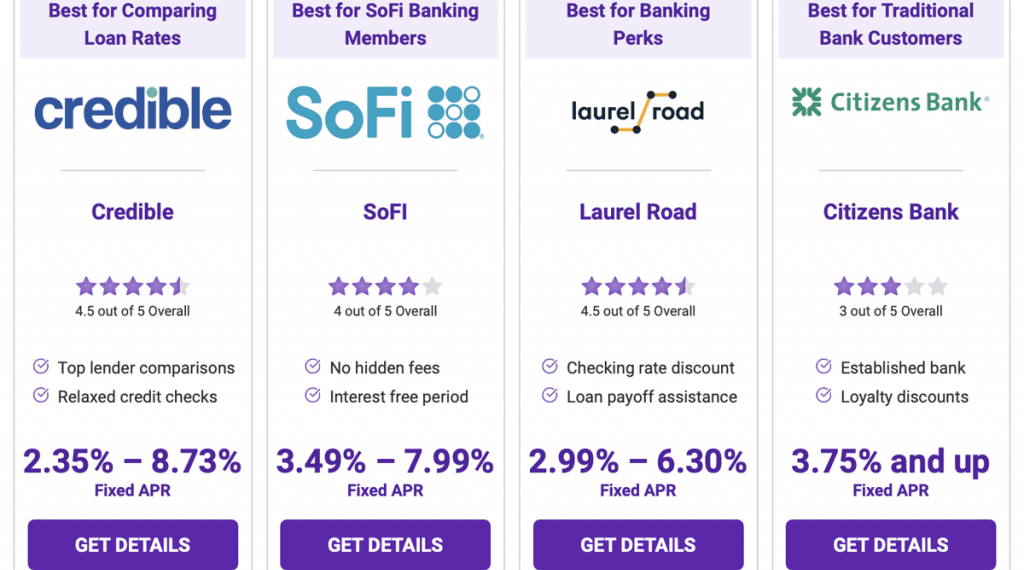Image resolution: width=1024 pixels, height=570 pixels.
Task: Click SoFi's four star rating
Action: pyautogui.click(x=385, y=287)
